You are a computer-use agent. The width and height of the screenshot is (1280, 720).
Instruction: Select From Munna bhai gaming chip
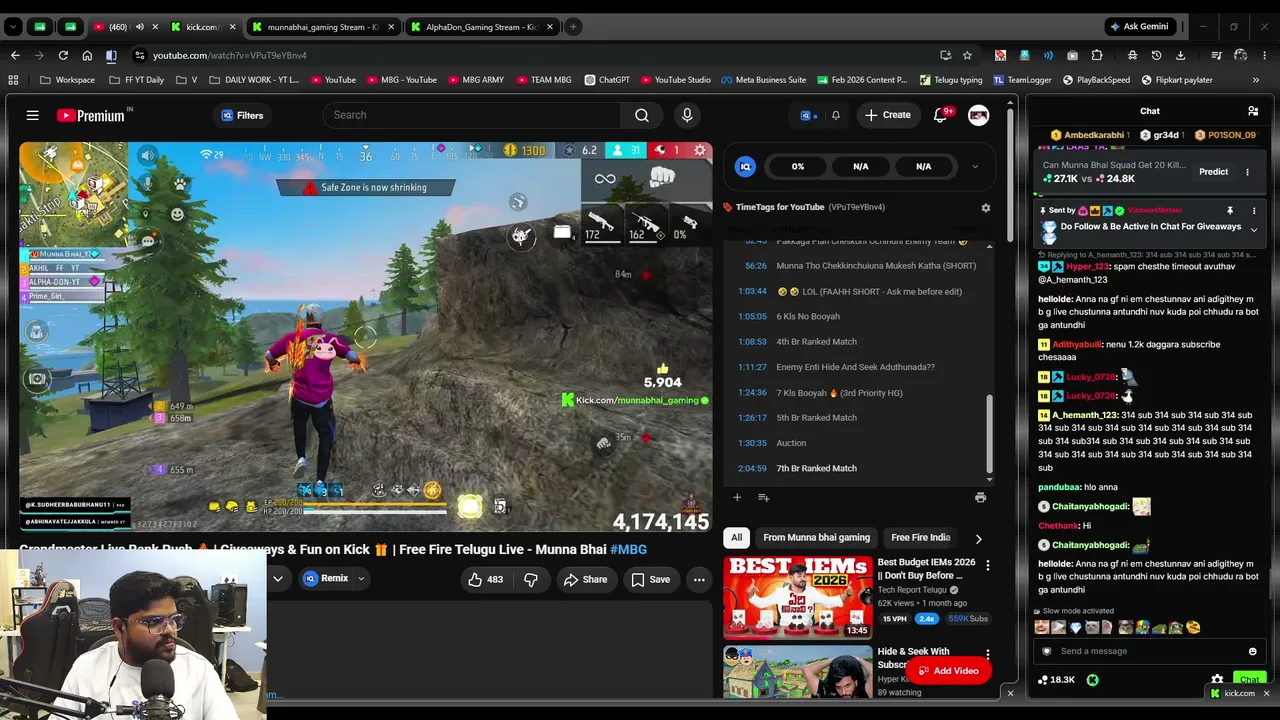coord(816,538)
